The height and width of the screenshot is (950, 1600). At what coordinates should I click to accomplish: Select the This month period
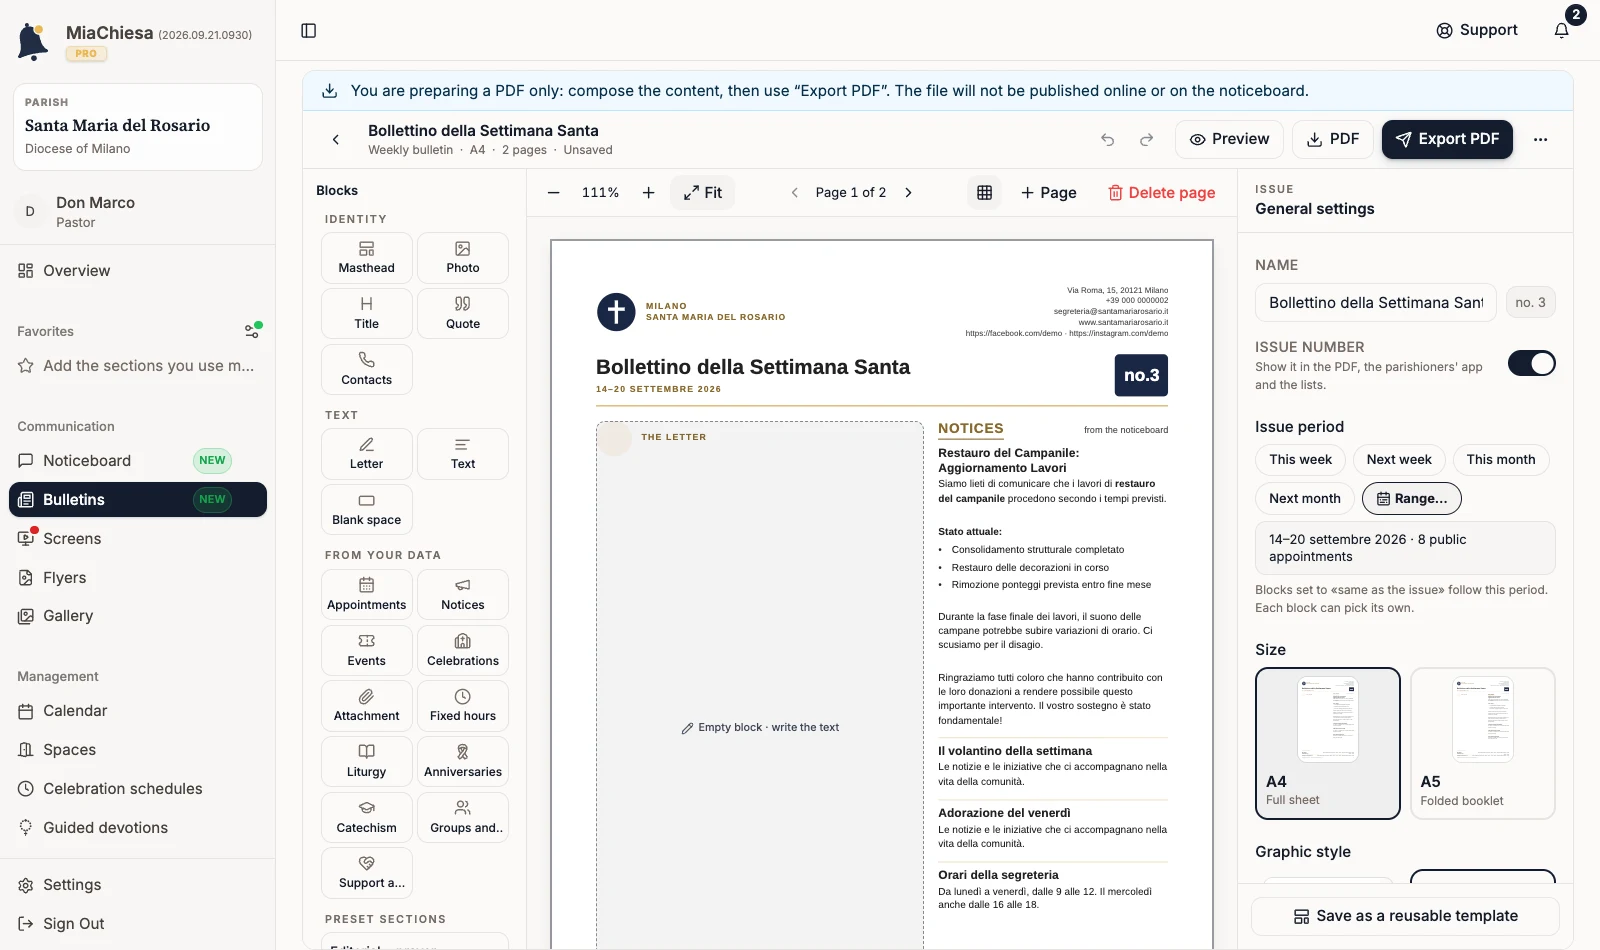tap(1501, 460)
